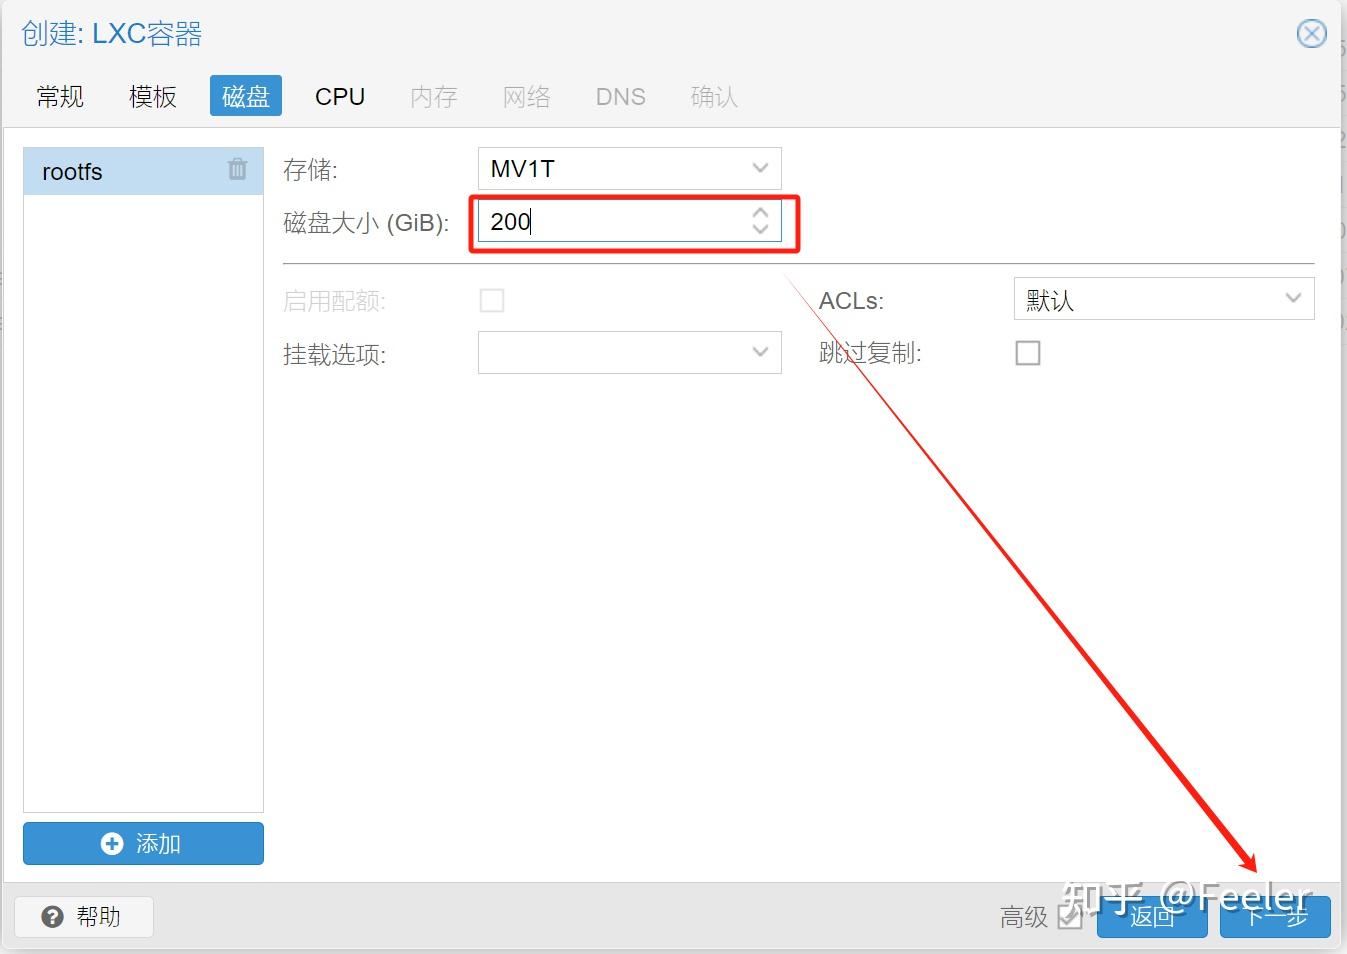This screenshot has height=954, width=1347.
Task: Decrease disk size using the down spinner arrow
Action: [x=760, y=231]
